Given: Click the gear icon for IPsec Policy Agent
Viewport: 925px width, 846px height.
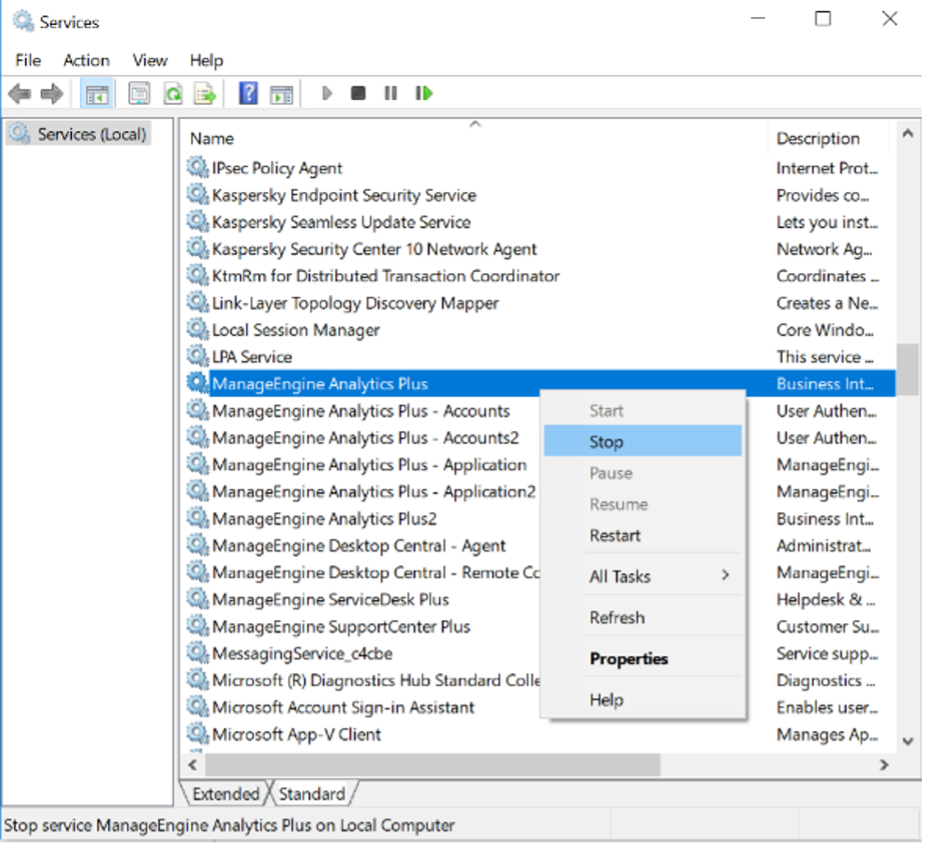Looking at the screenshot, I should coord(198,168).
